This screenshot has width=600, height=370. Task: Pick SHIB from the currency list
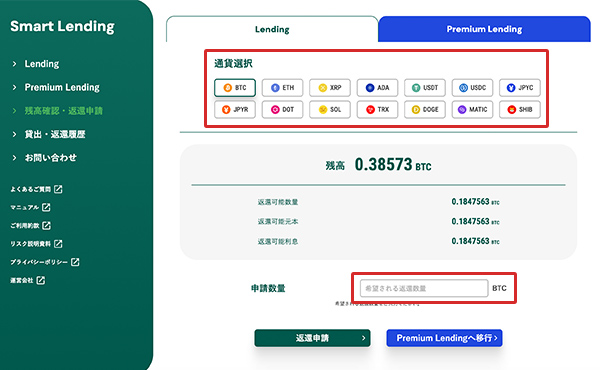point(520,109)
